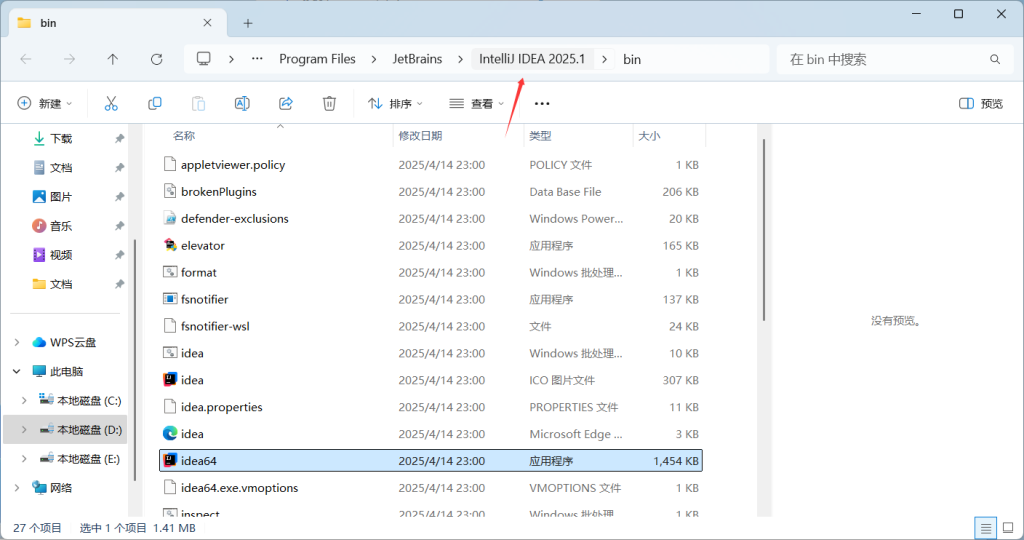Switch to details view in status bar
The height and width of the screenshot is (540, 1024).
click(x=986, y=527)
